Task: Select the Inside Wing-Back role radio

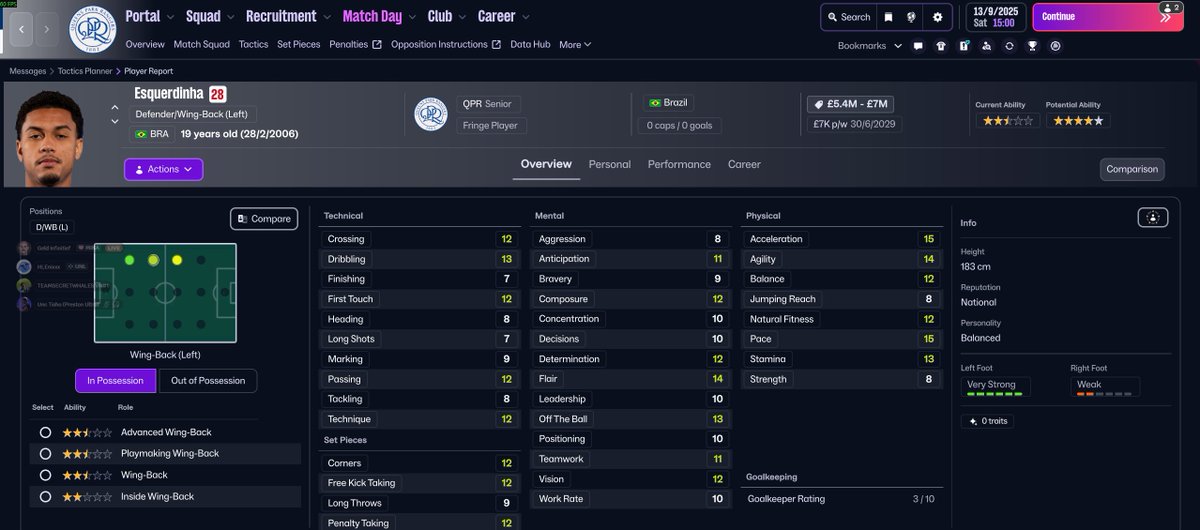Action: 45,496
